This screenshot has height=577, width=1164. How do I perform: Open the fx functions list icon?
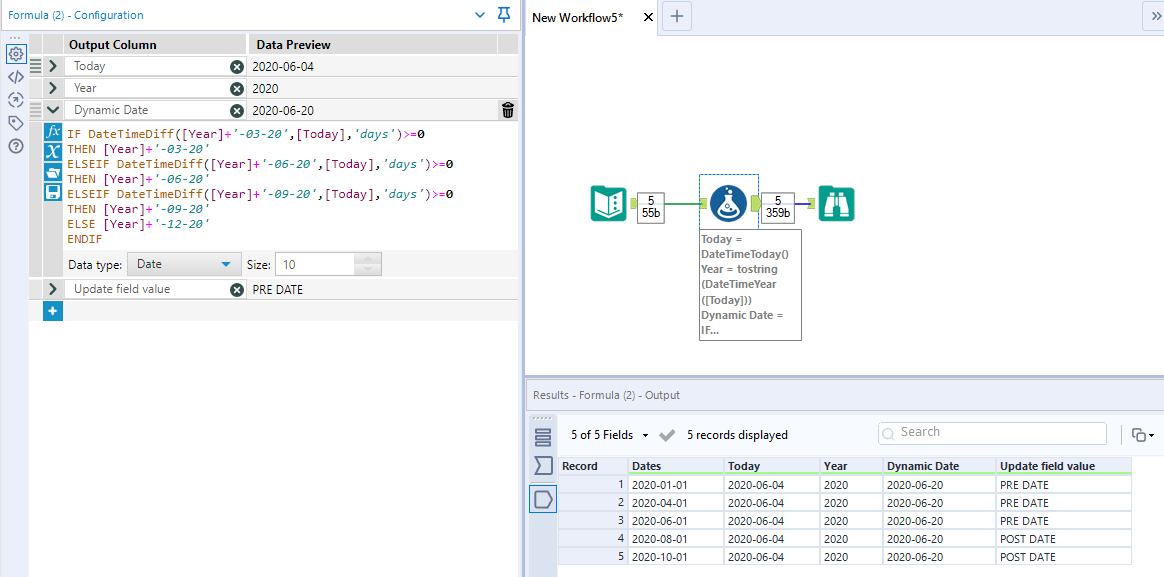[x=54, y=132]
